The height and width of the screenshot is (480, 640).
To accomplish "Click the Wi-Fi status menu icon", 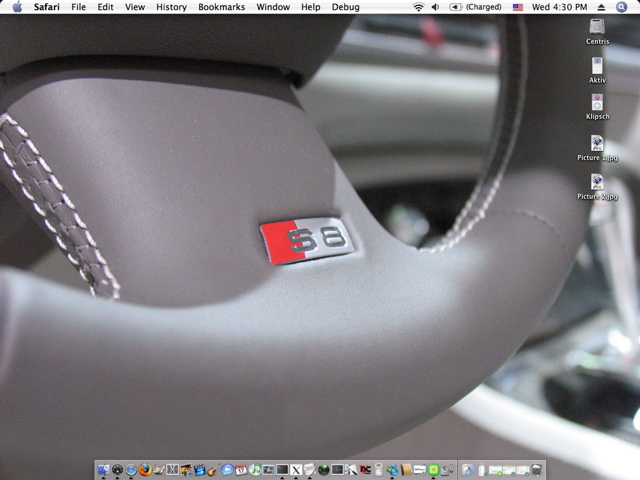I will click(x=418, y=7).
